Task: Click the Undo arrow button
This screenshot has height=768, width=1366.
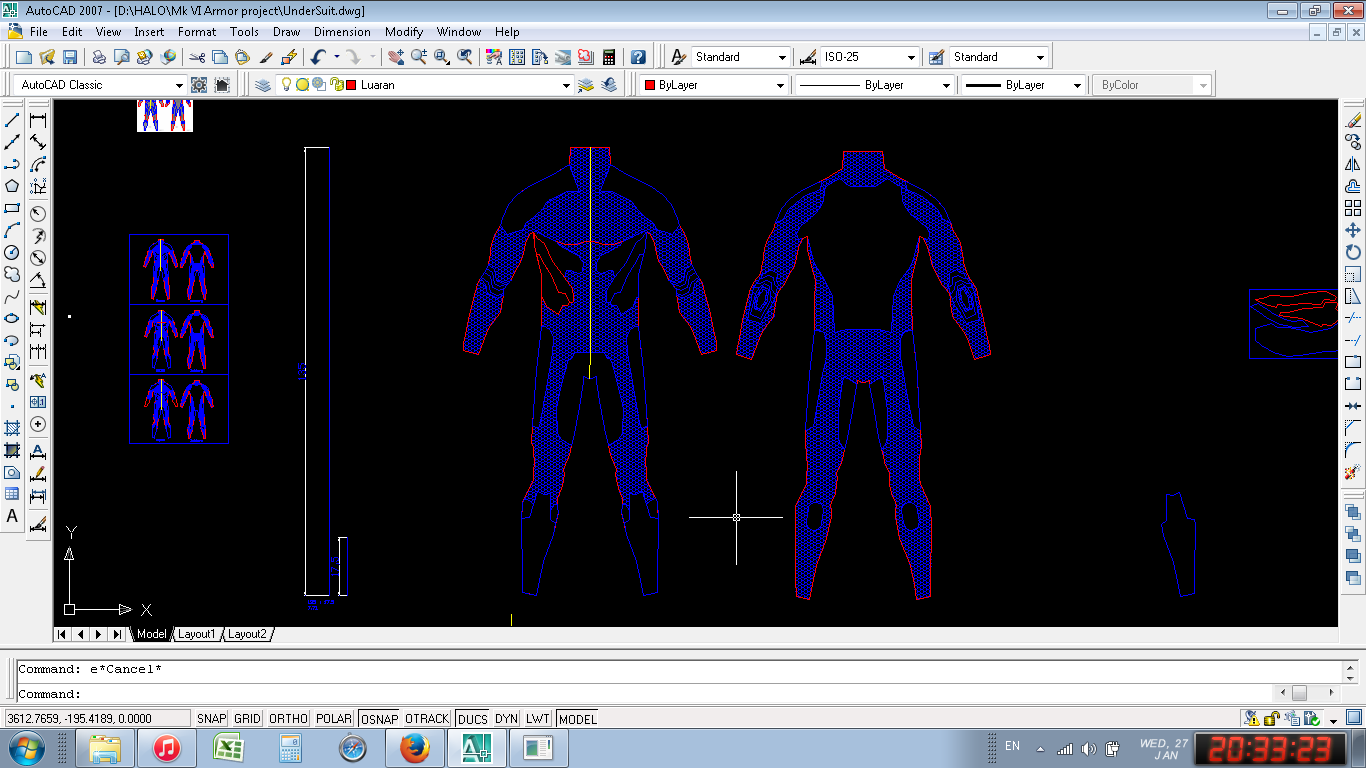Action: 318,57
